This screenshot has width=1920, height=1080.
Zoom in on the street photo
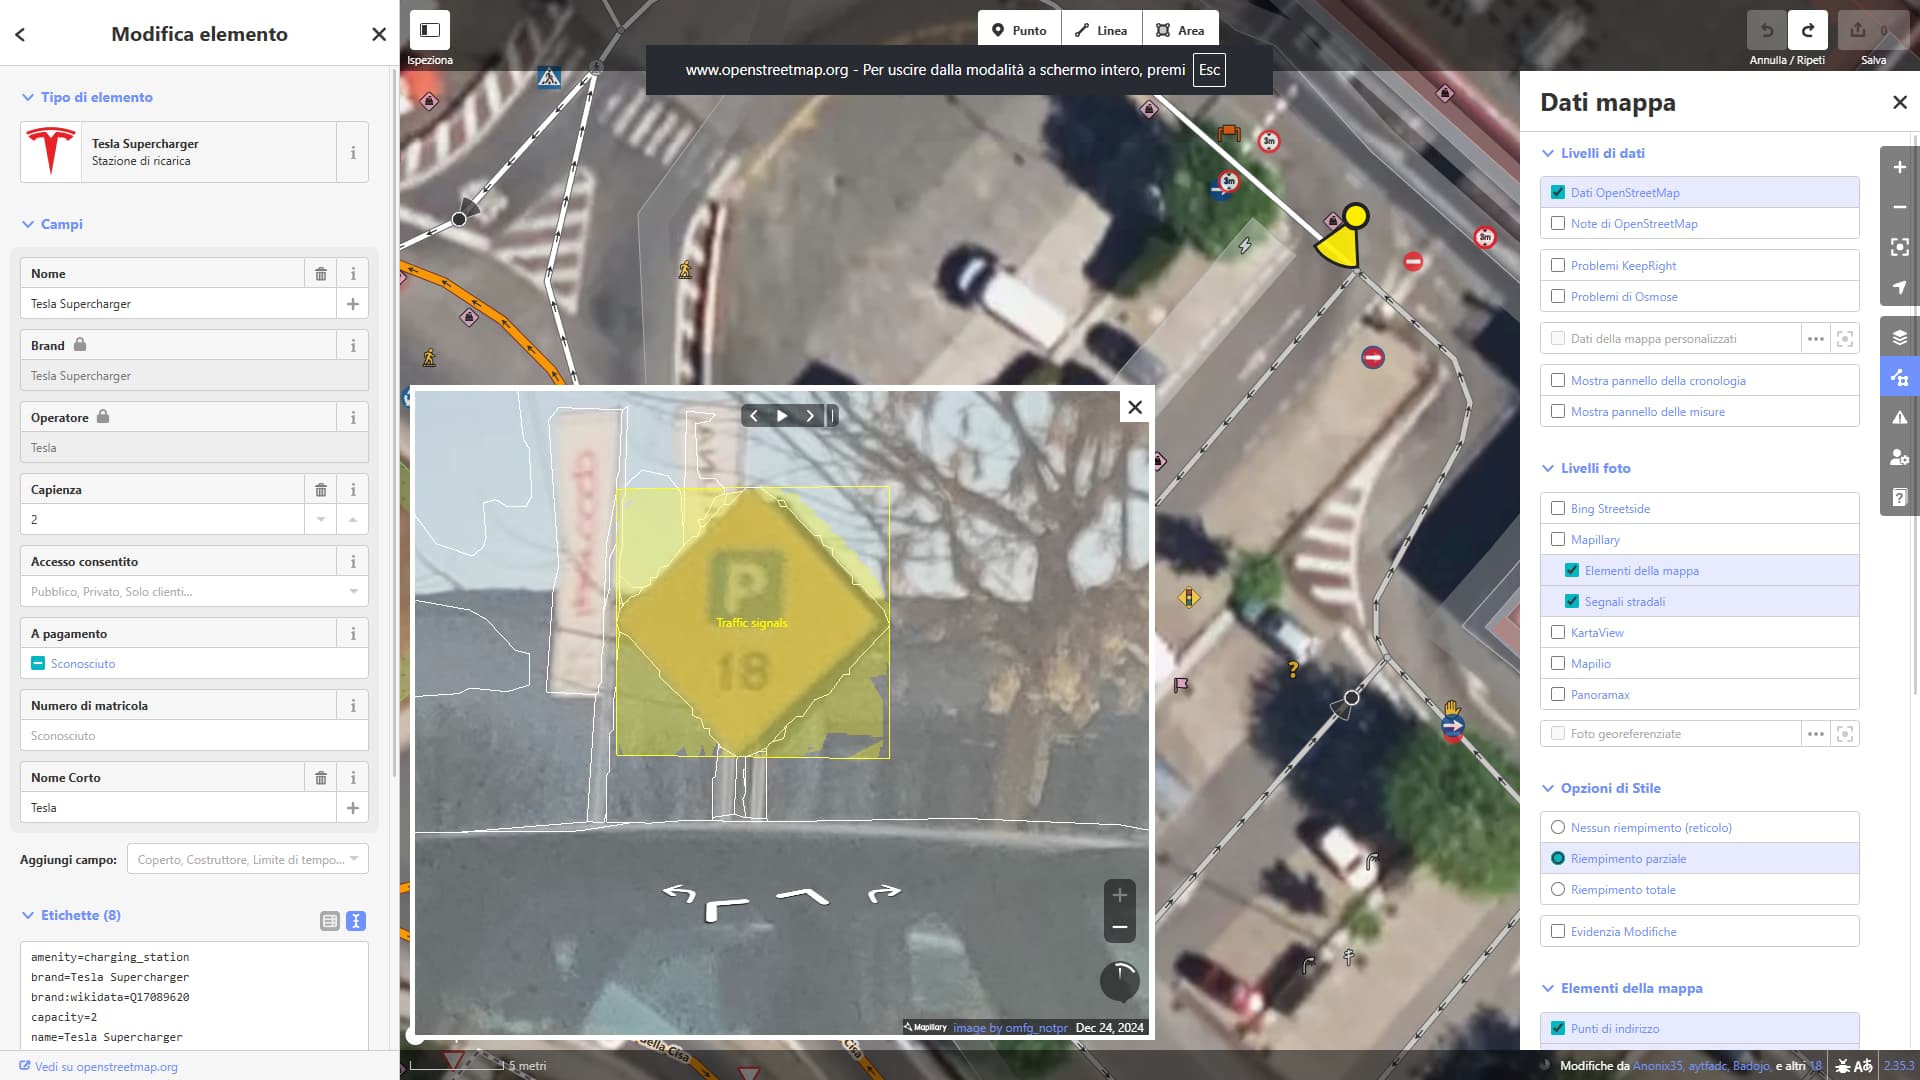point(1120,895)
